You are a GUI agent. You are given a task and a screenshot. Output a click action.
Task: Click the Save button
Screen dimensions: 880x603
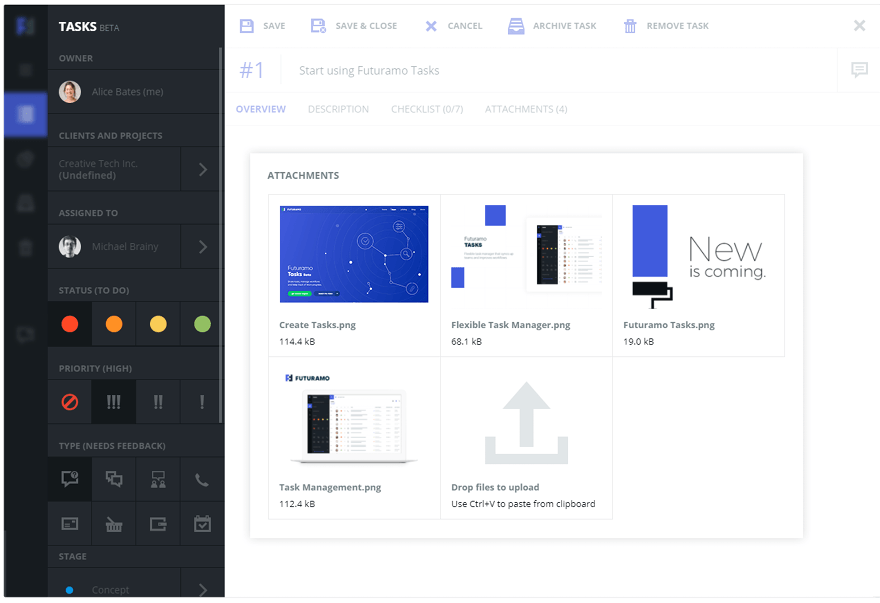(263, 26)
